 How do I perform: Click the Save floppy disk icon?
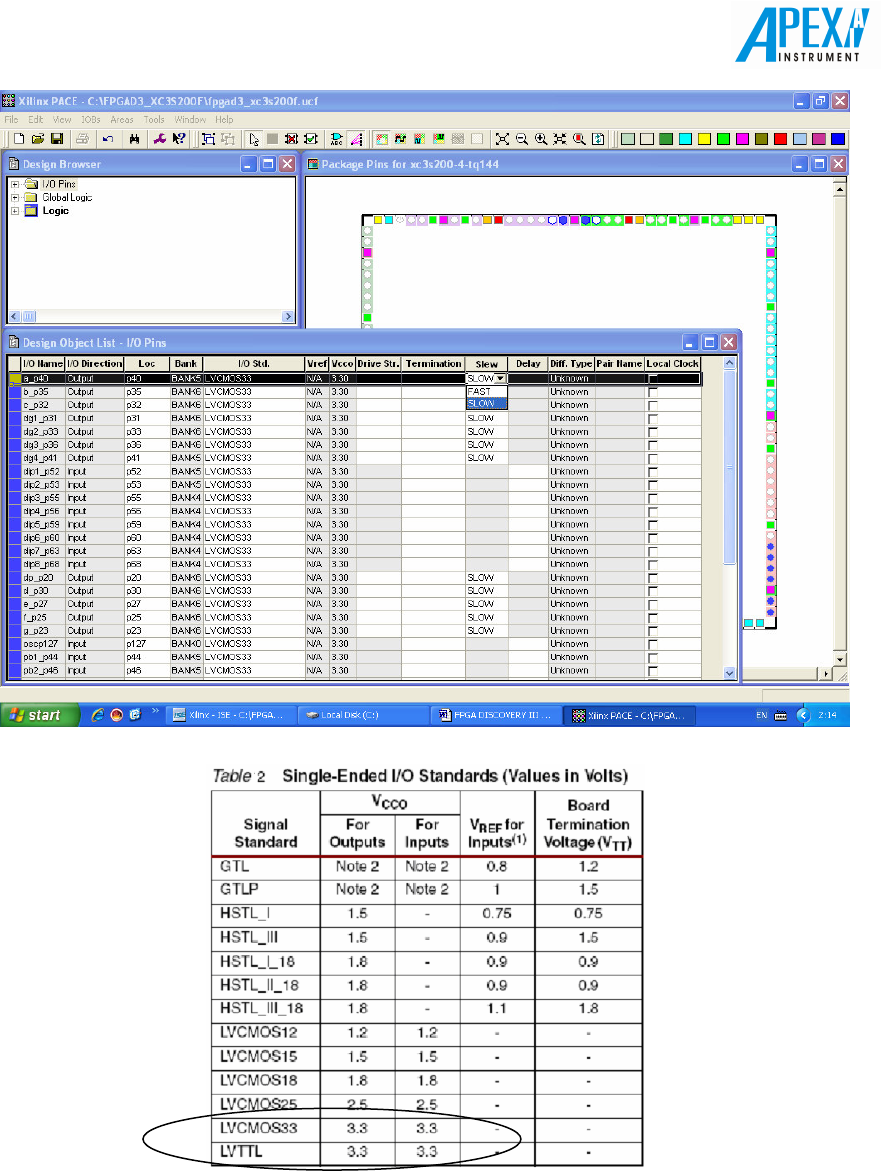pos(57,139)
